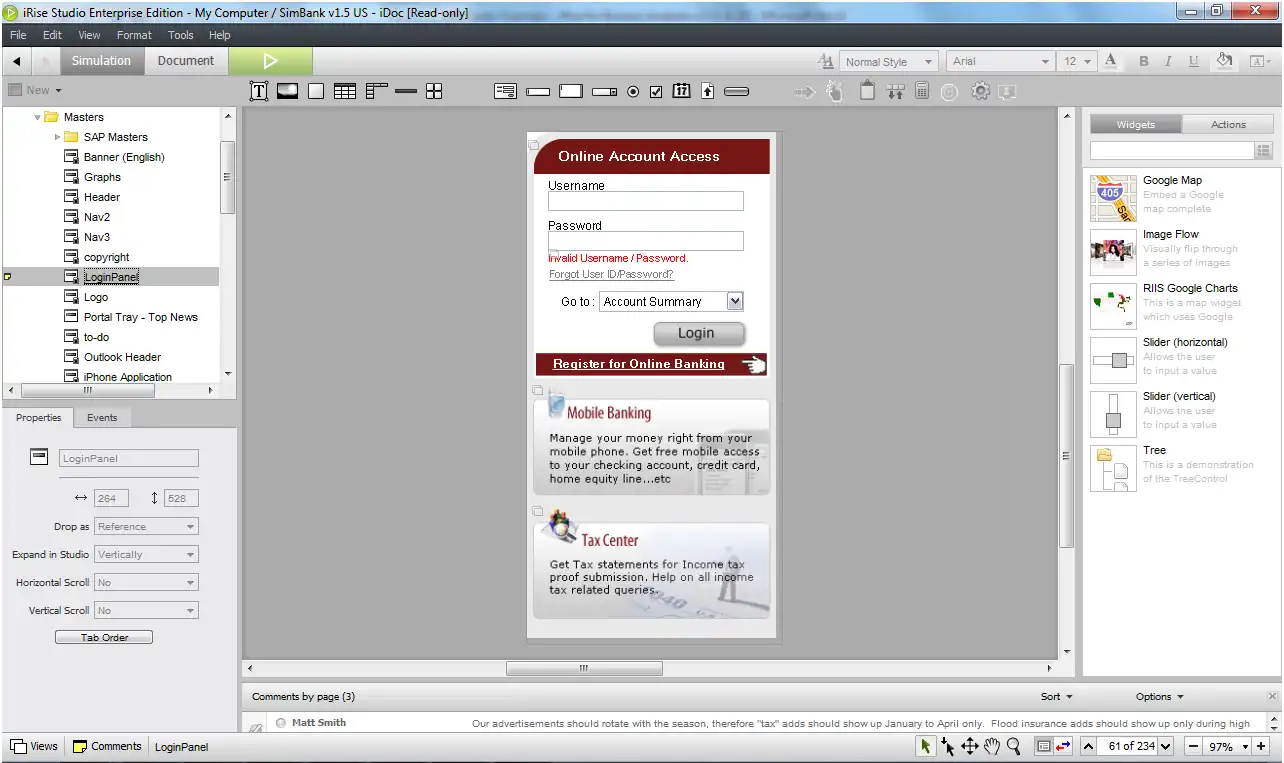Click the green Run simulation play button

tap(270, 61)
